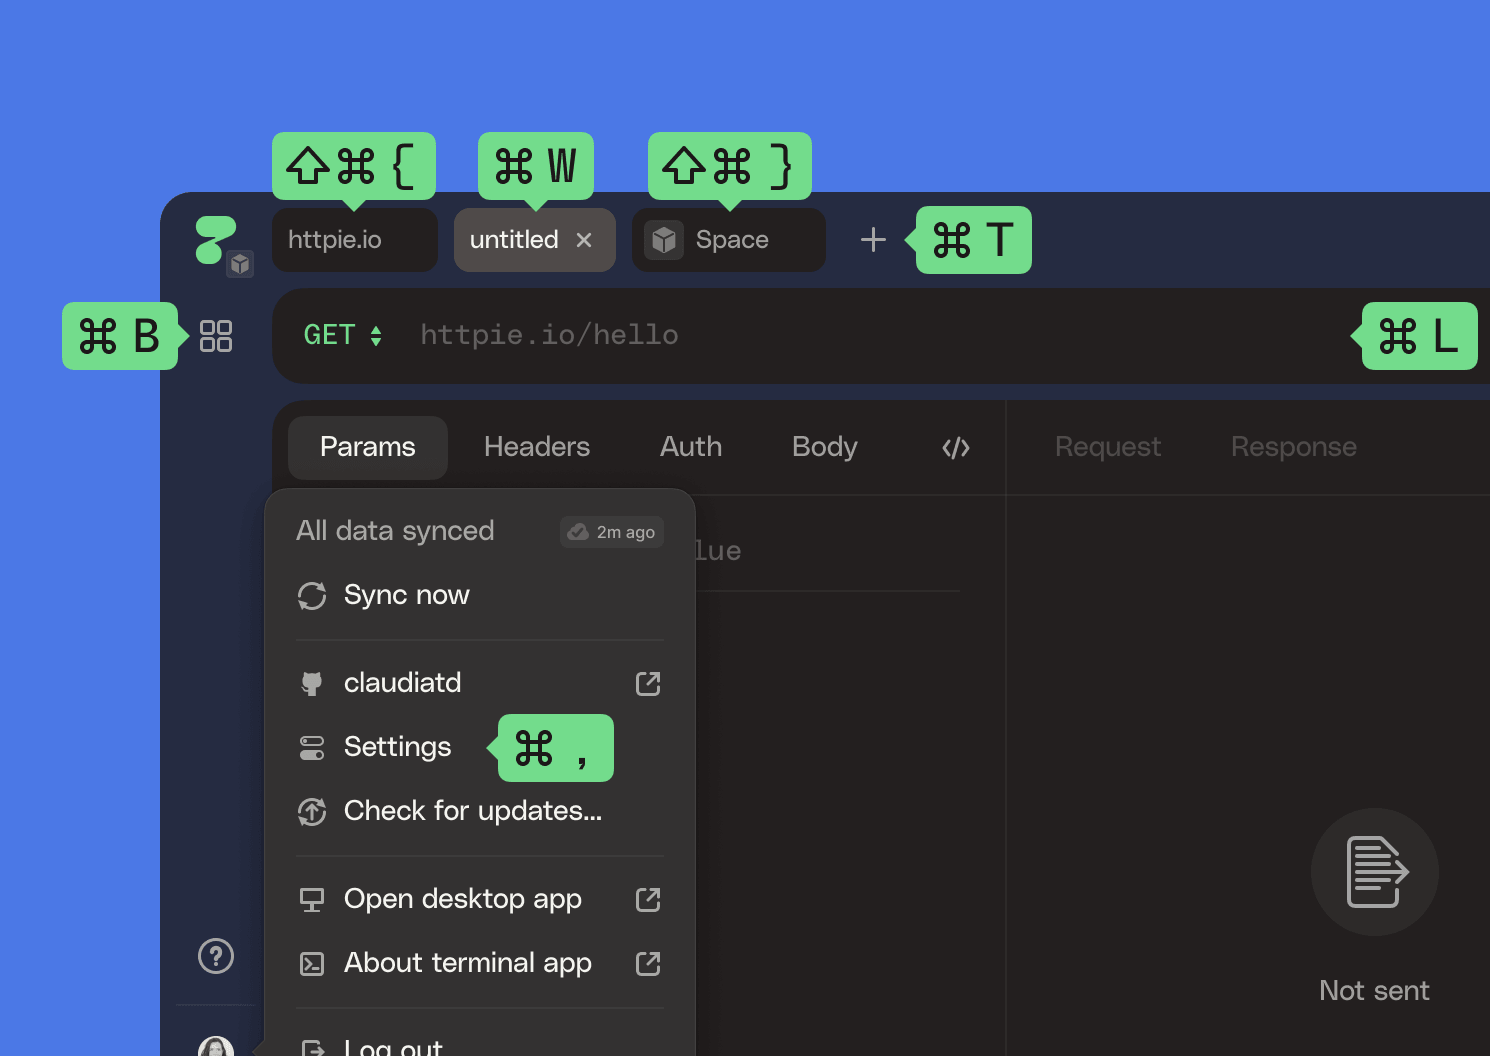Image resolution: width=1490 pixels, height=1056 pixels.
Task: Switch to the Response view tab
Action: click(1294, 447)
